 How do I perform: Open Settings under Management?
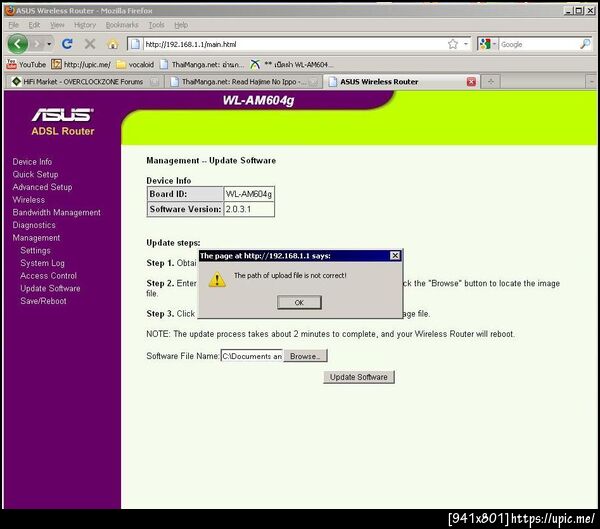[x=35, y=250]
